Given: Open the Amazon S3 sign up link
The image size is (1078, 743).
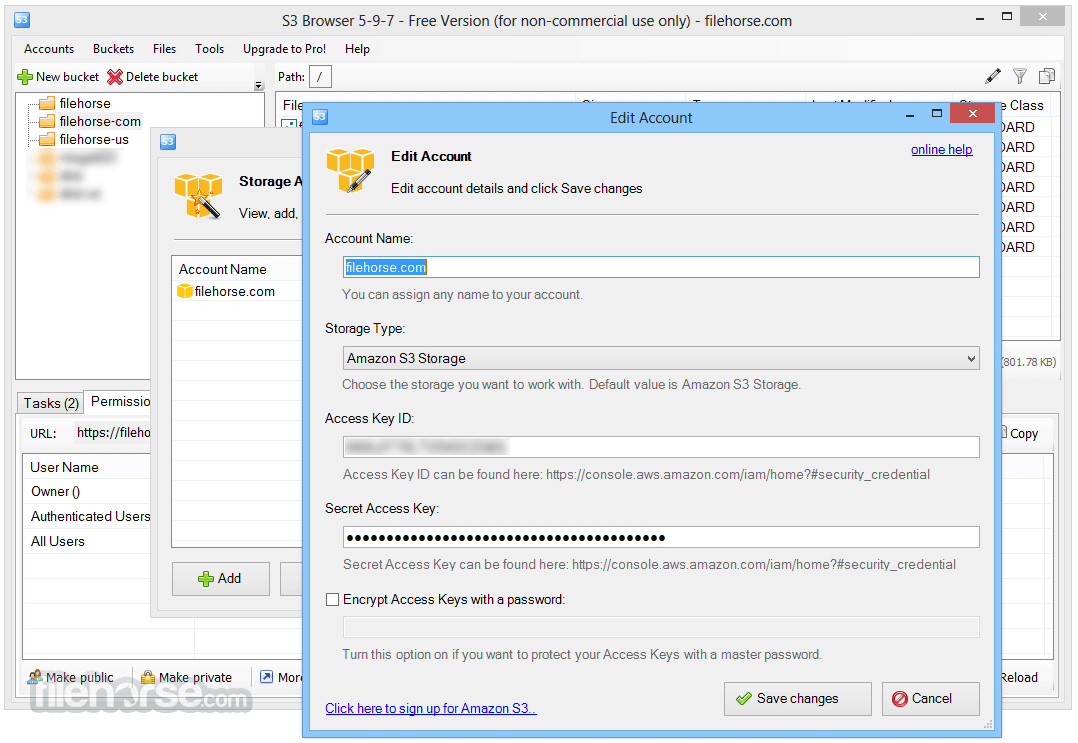Looking at the screenshot, I should [x=430, y=709].
